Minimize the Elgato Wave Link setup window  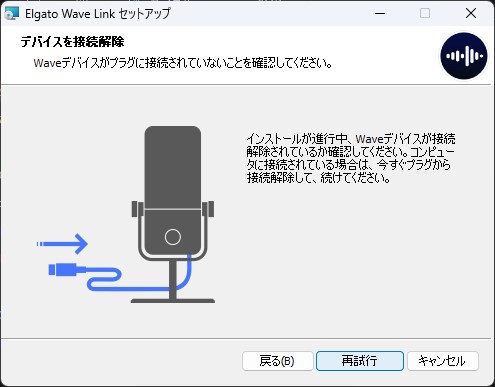click(x=380, y=14)
